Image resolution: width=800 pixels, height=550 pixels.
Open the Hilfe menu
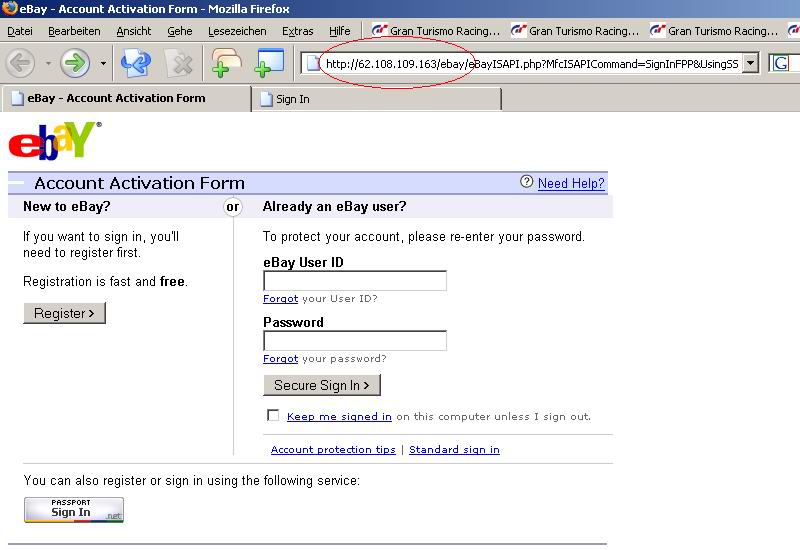tap(339, 31)
